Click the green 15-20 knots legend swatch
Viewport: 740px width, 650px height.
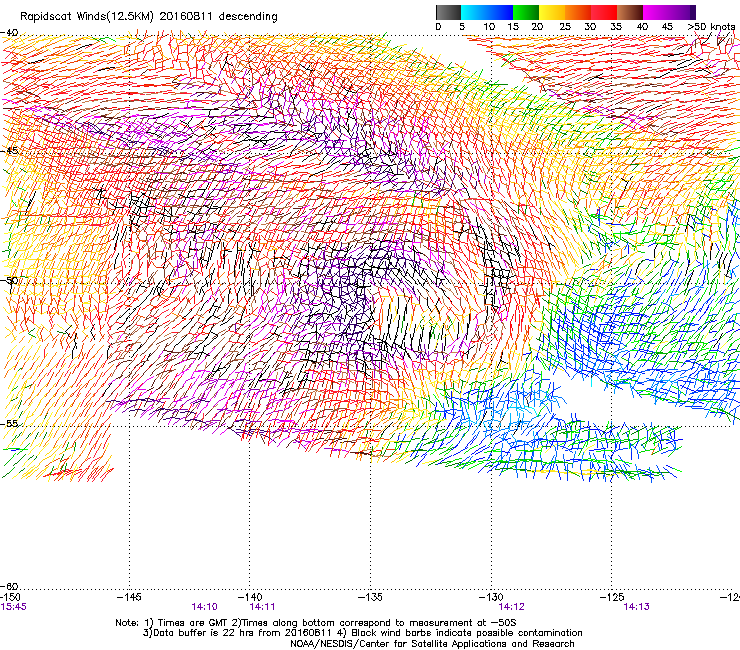pos(526,12)
